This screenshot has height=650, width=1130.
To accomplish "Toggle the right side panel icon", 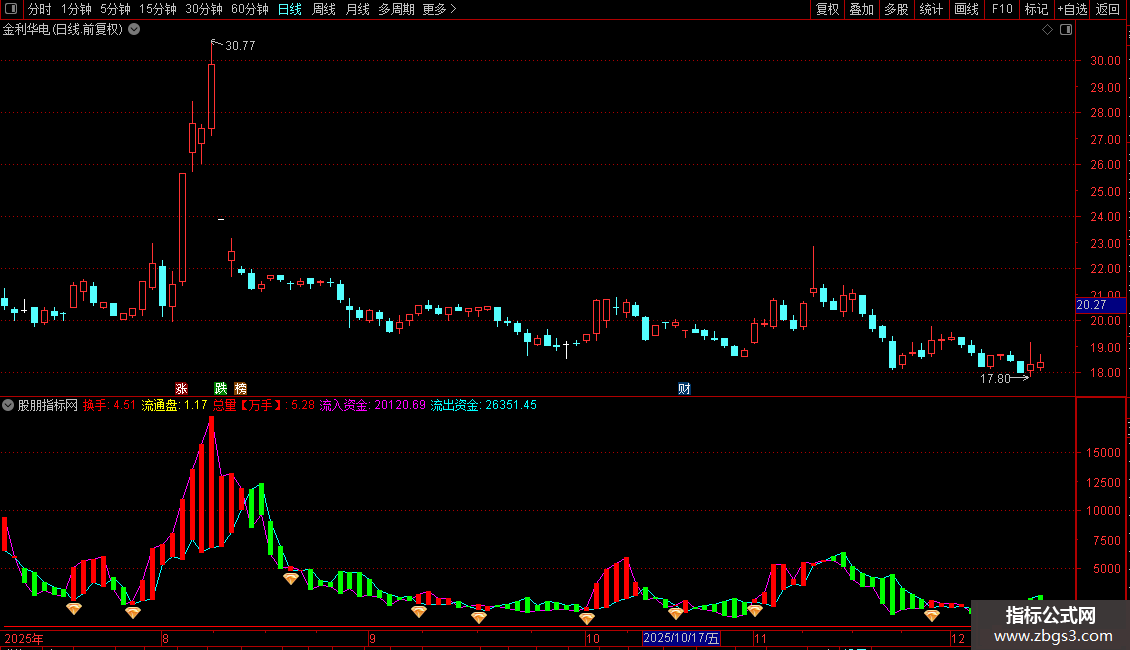I will 1066,30.
